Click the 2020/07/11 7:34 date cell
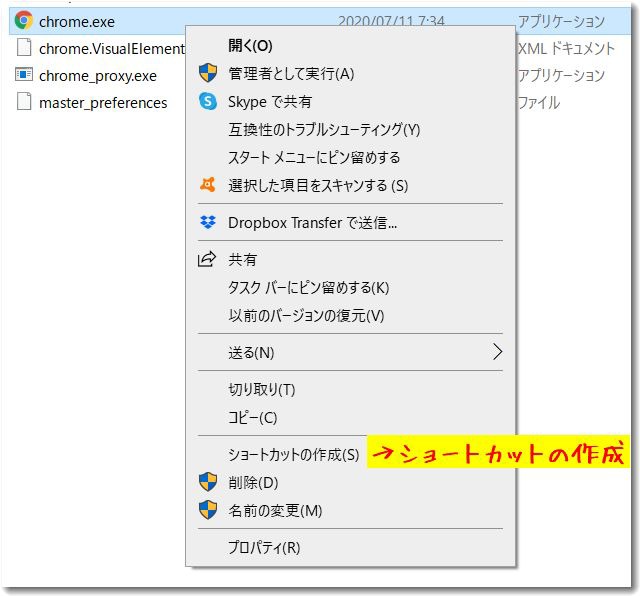The width and height of the screenshot is (640, 596). [391, 20]
